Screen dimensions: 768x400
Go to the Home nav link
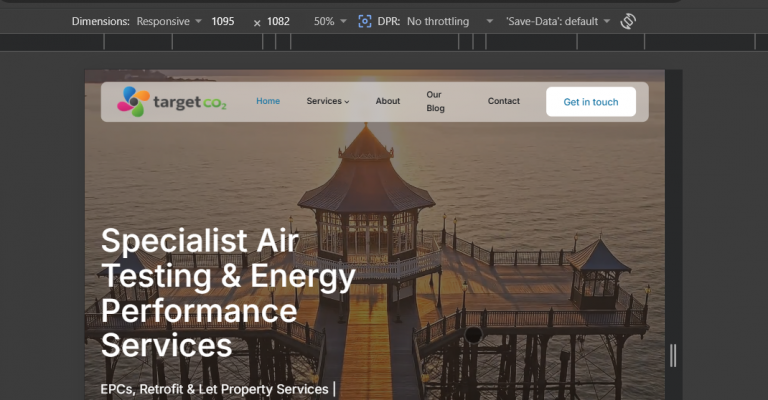coord(268,101)
